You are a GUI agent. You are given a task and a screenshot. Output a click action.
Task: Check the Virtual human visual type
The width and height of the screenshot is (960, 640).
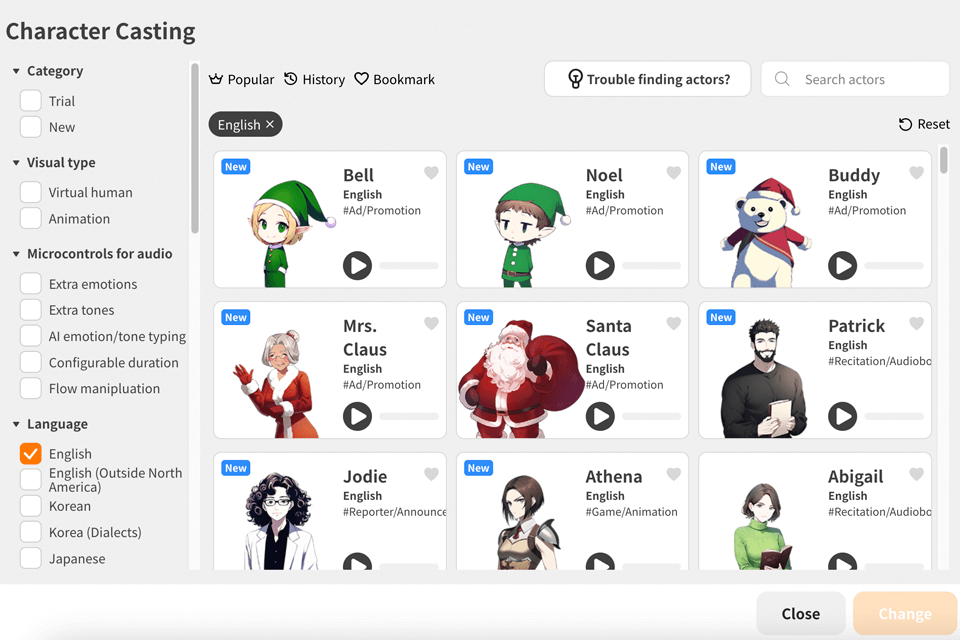click(x=31, y=192)
